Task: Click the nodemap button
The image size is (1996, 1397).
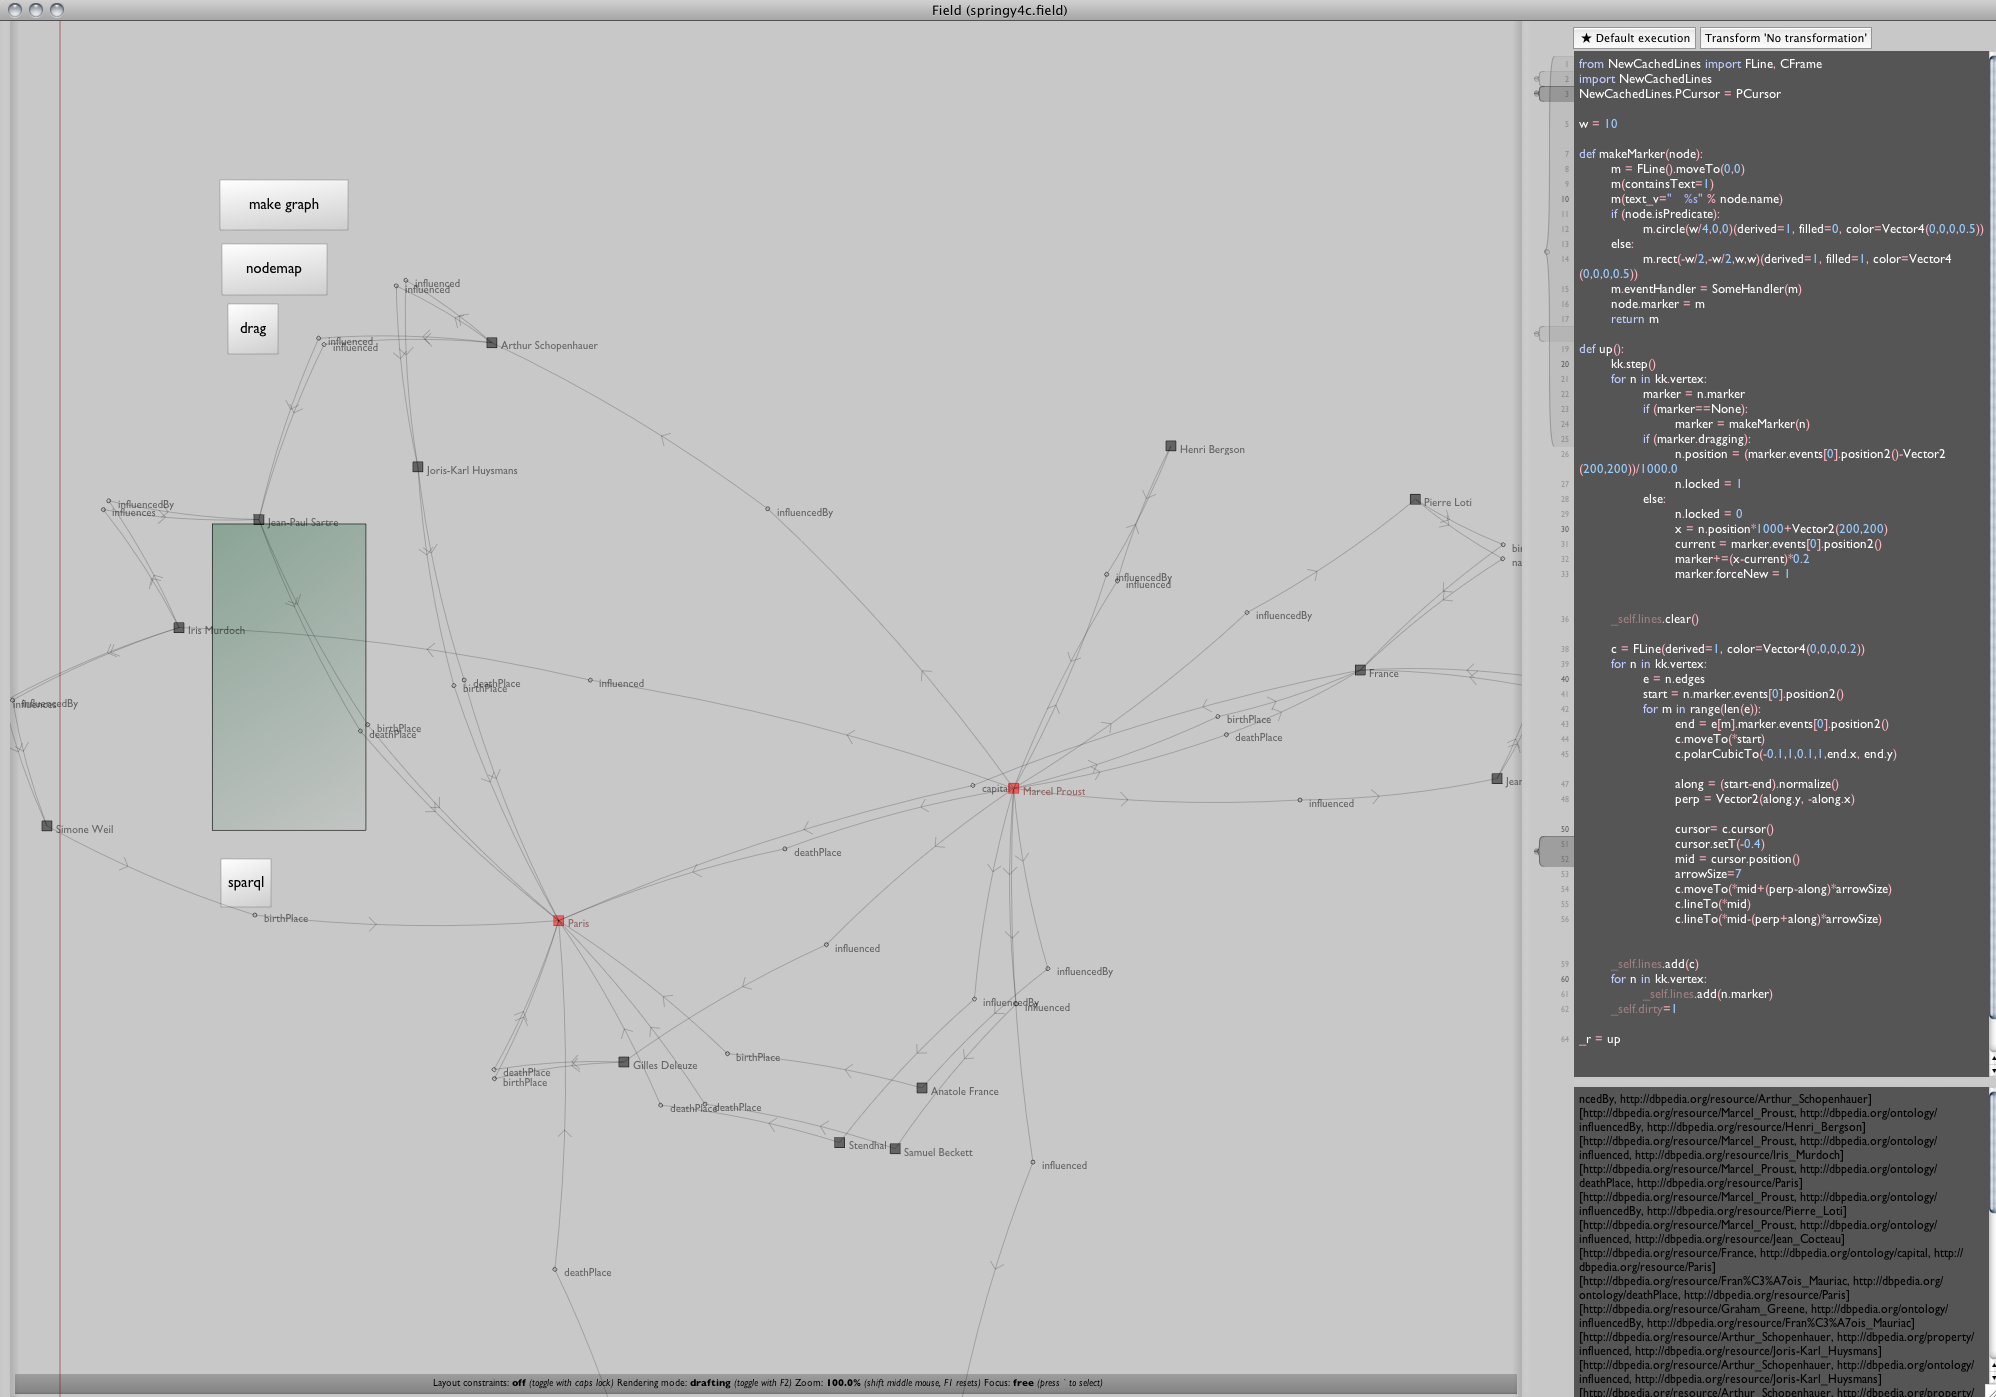Action: [274, 269]
